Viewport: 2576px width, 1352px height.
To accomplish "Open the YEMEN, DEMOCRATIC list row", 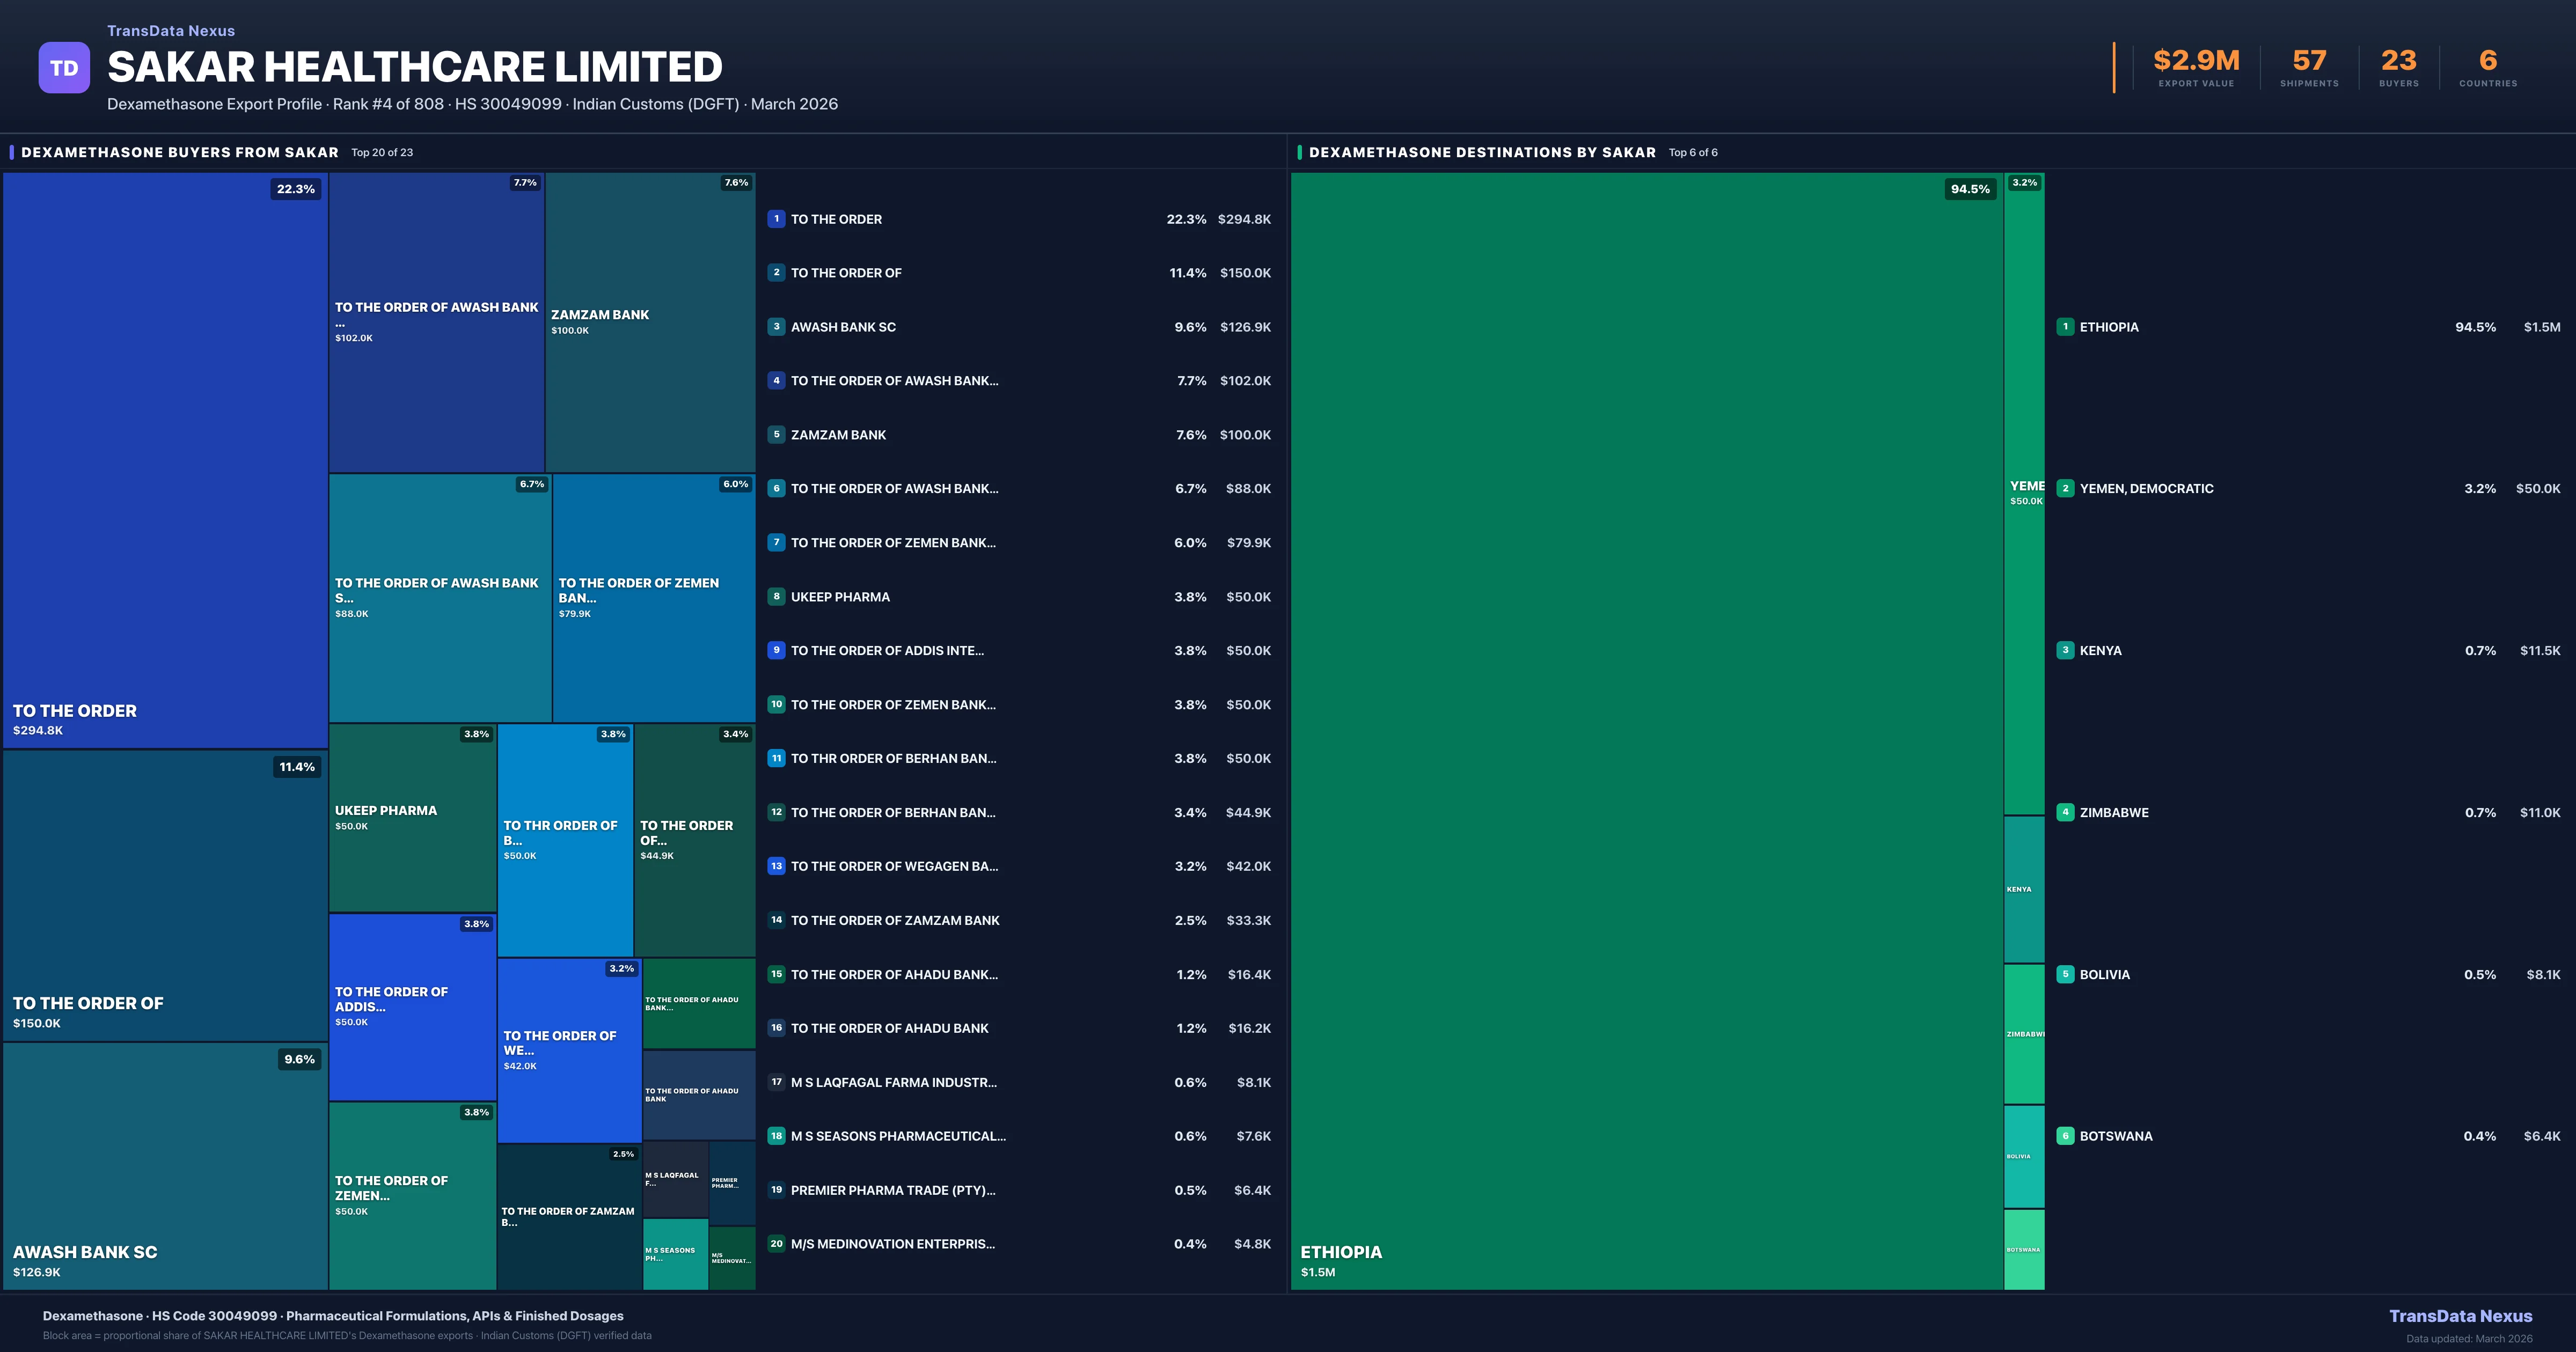I will pyautogui.click(x=2146, y=489).
